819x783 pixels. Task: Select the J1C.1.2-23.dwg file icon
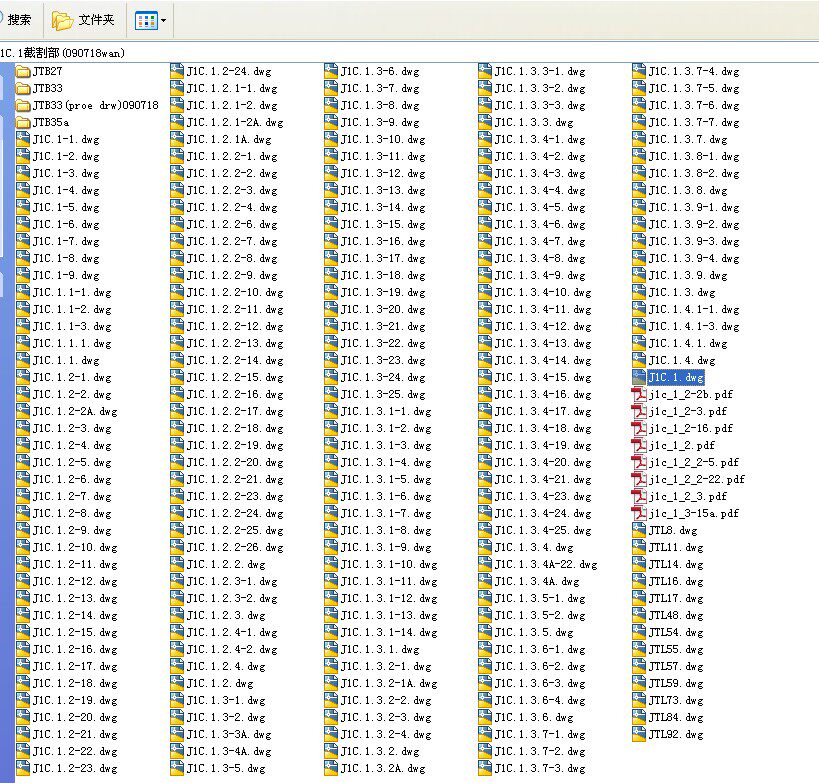point(22,768)
